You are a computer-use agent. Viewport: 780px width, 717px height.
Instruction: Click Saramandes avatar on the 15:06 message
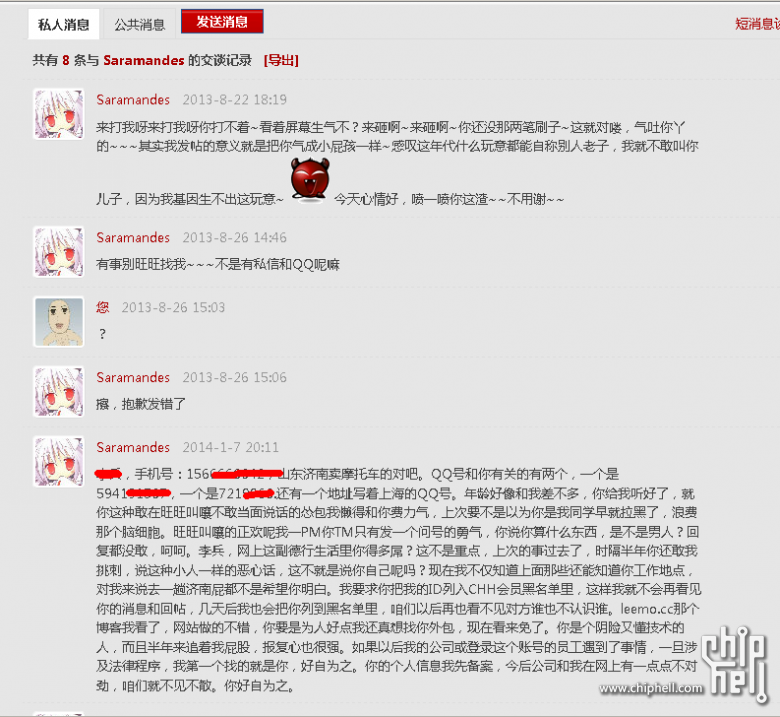coord(59,392)
